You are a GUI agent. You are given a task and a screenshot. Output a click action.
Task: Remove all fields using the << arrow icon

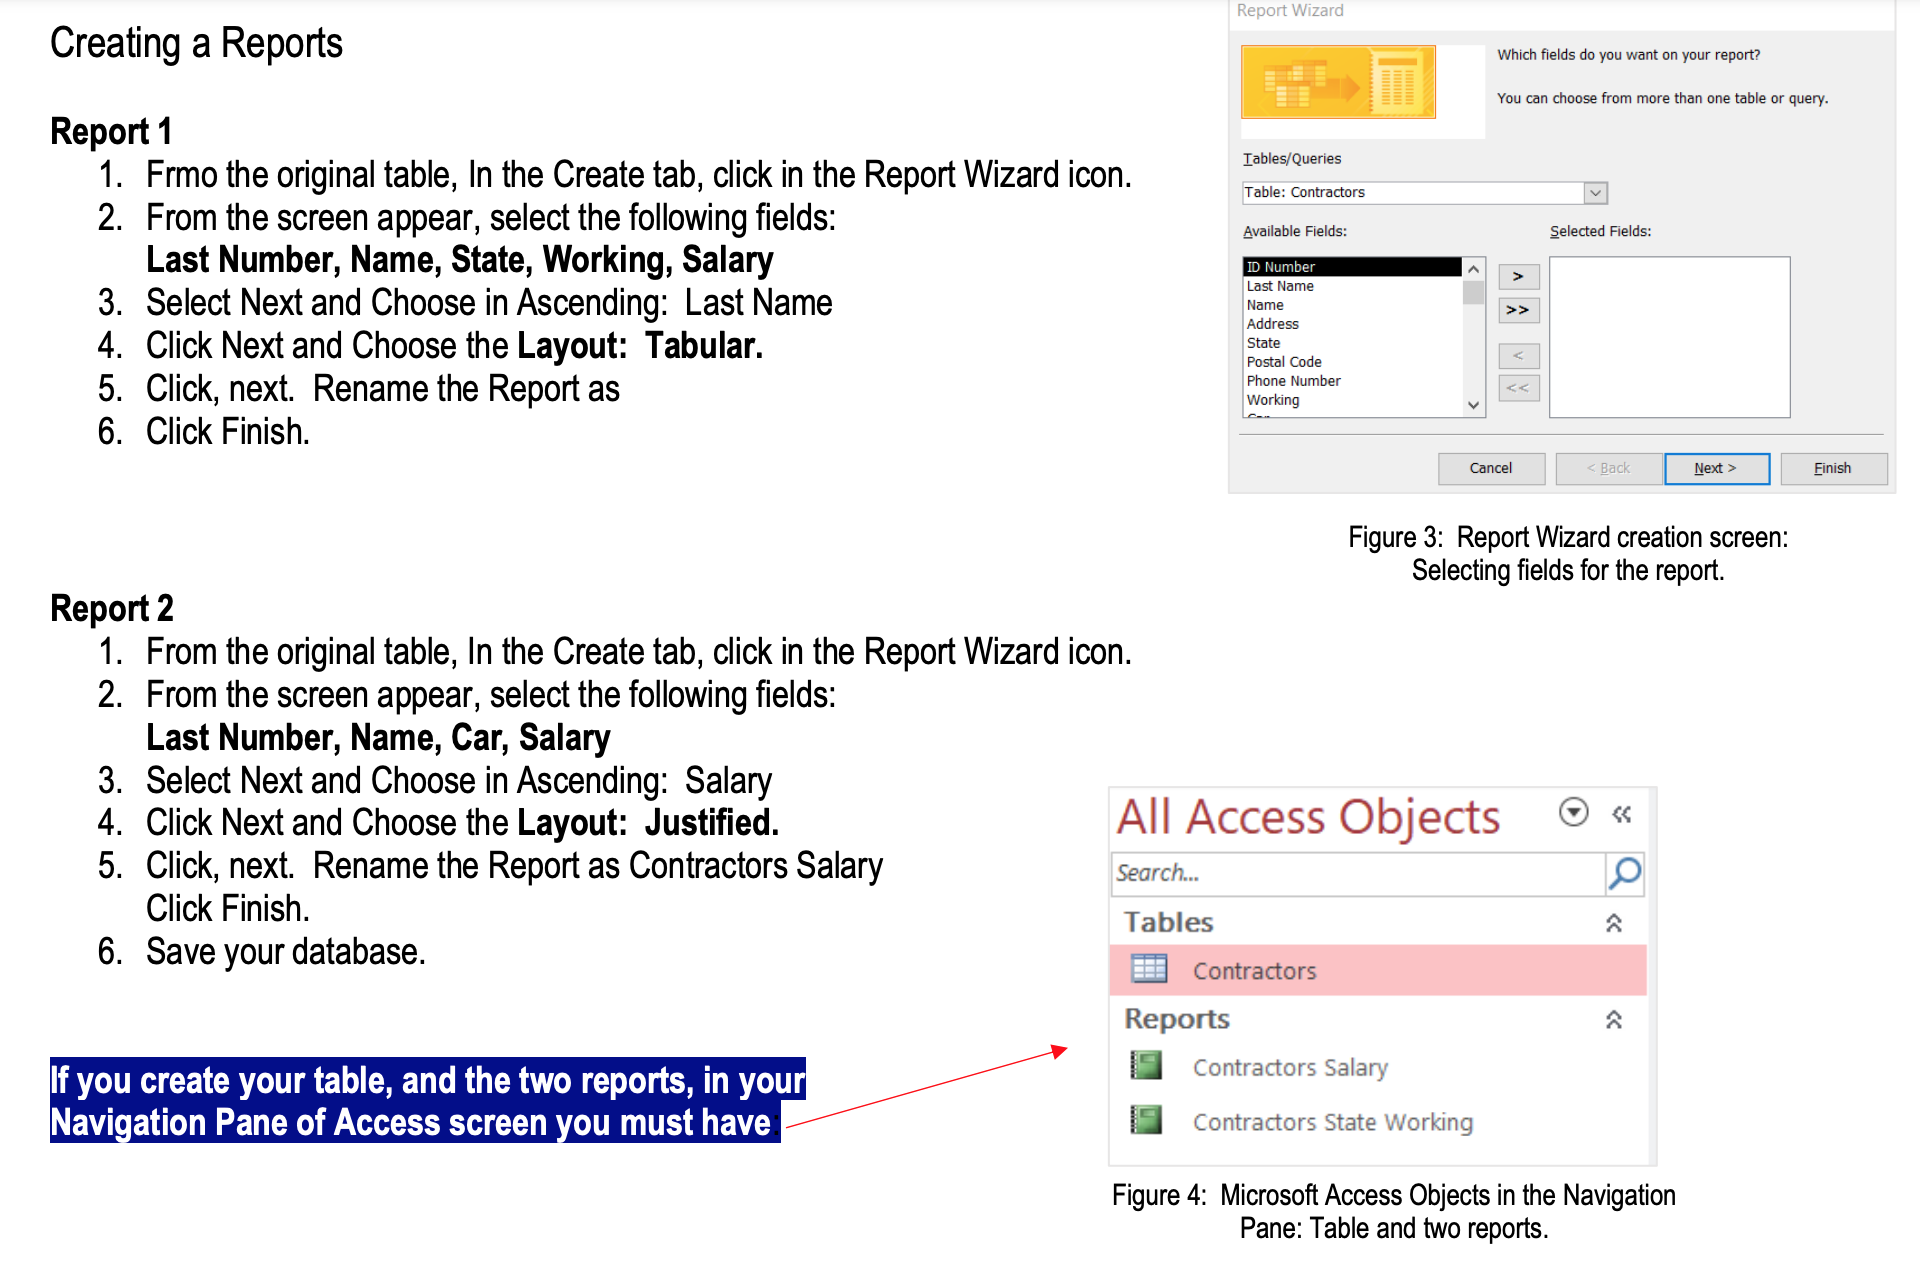click(x=1518, y=388)
